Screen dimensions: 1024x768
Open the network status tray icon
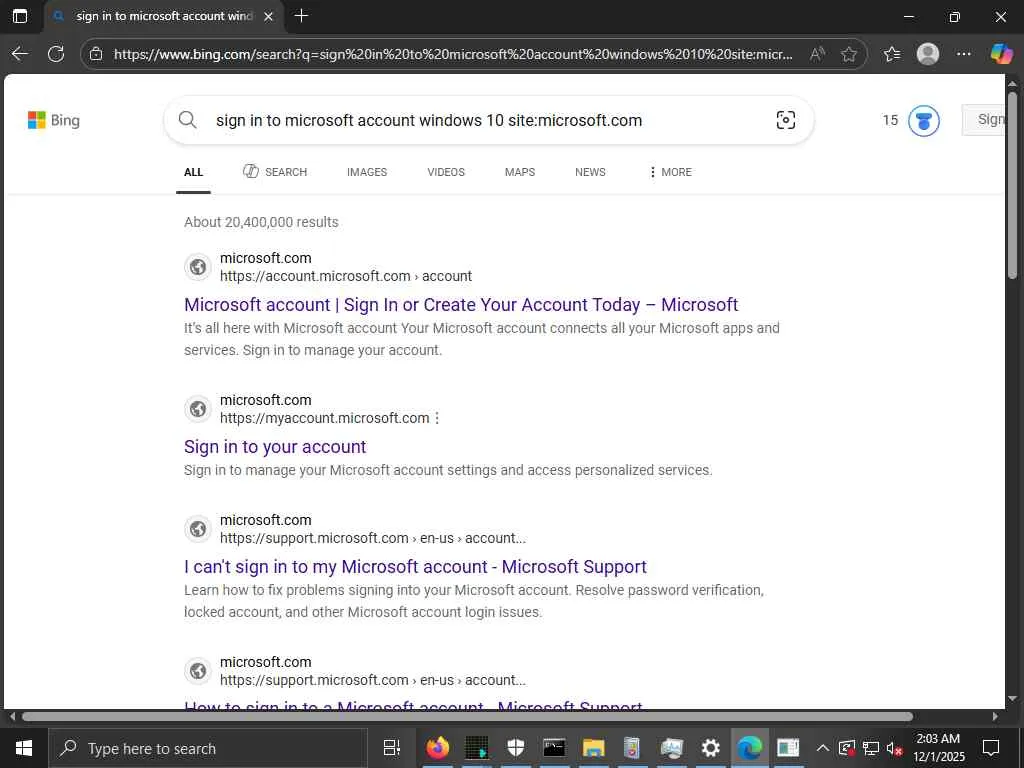pos(871,748)
